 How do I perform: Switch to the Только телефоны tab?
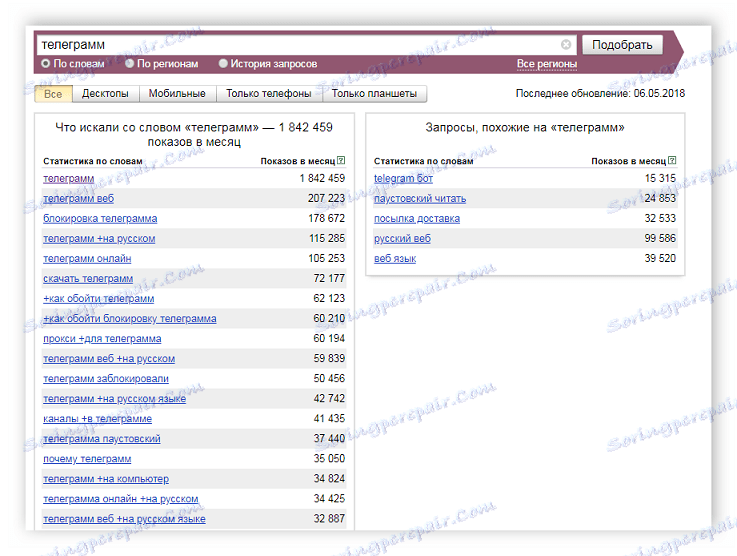pos(269,94)
